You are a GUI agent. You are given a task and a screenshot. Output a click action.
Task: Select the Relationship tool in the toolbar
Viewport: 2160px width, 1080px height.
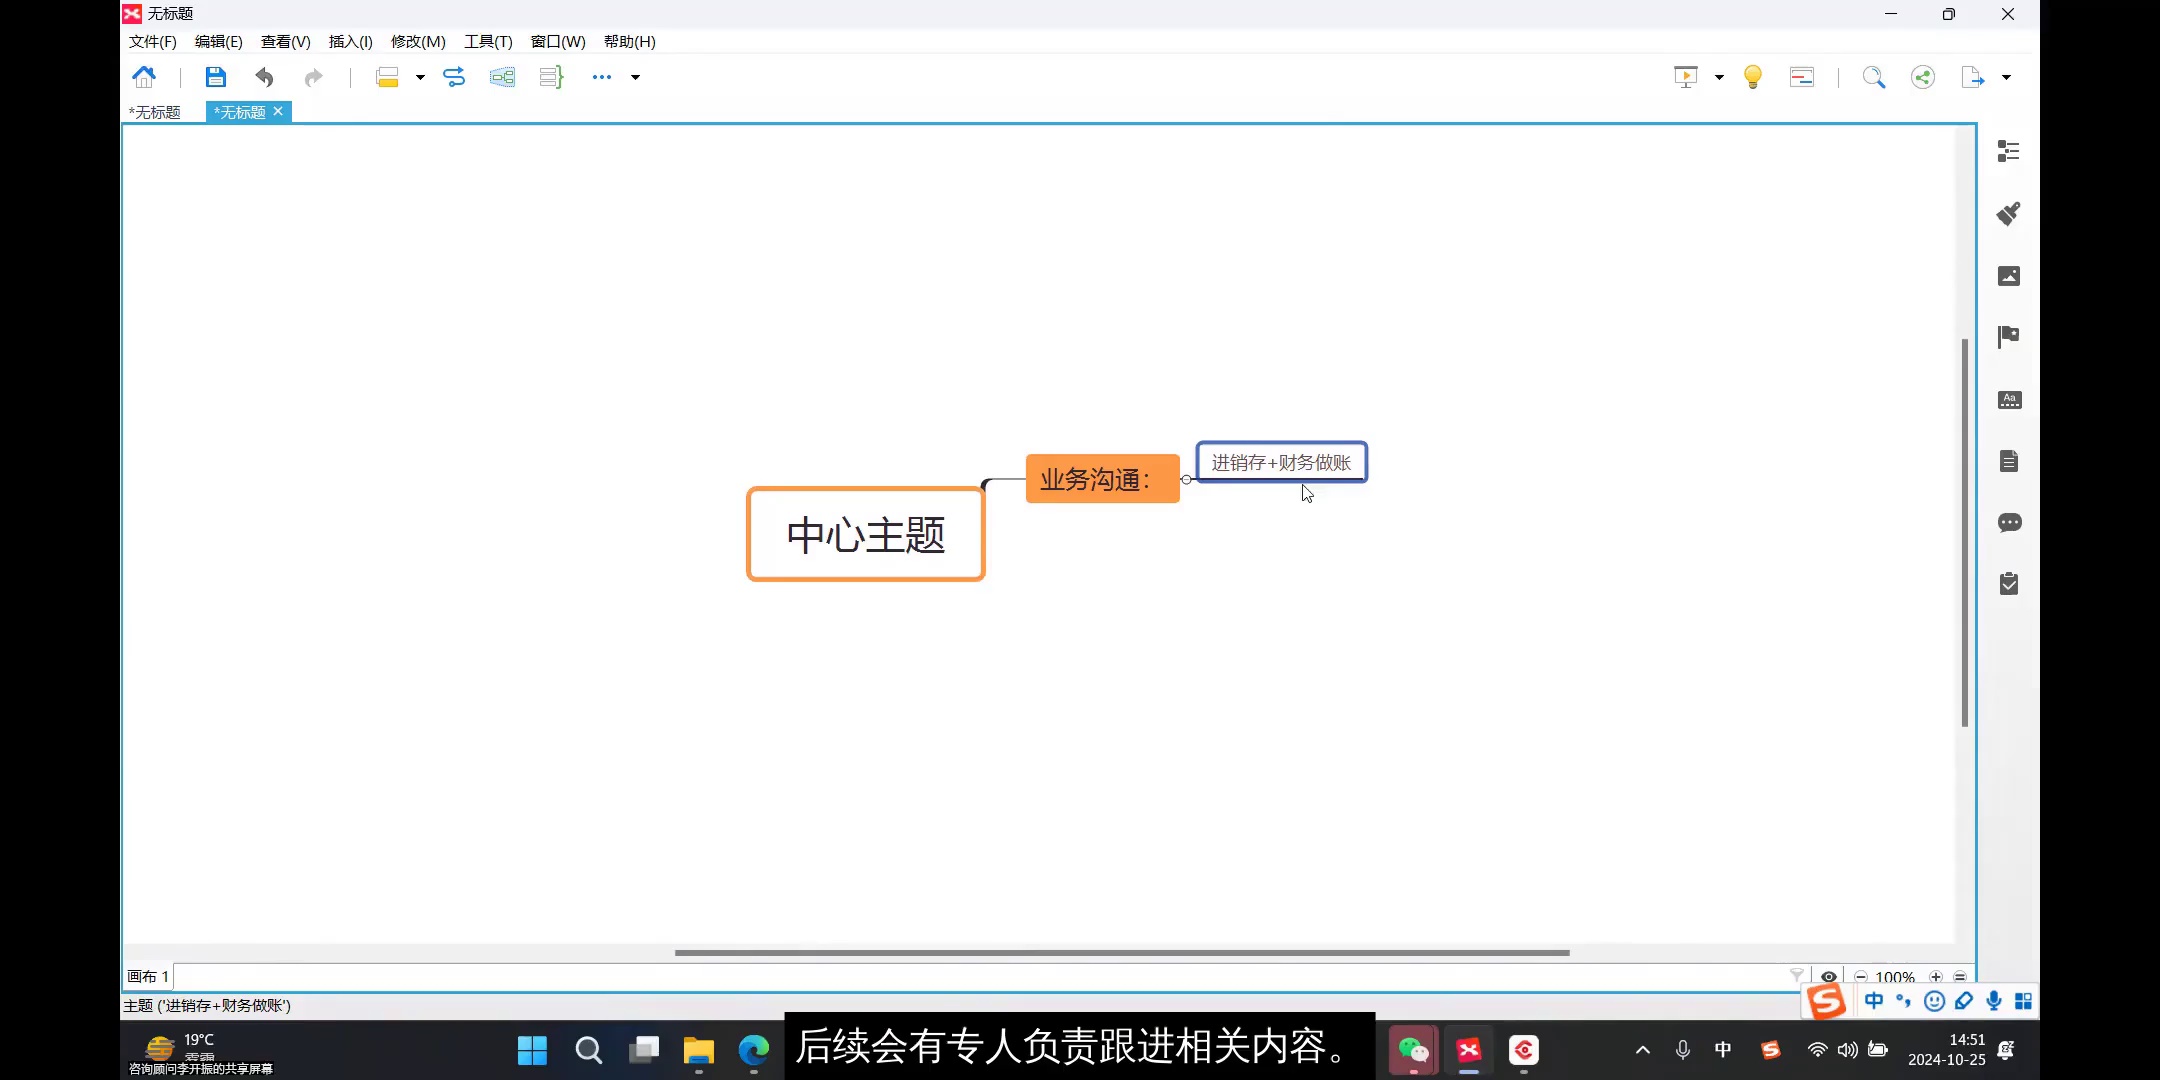coord(455,76)
